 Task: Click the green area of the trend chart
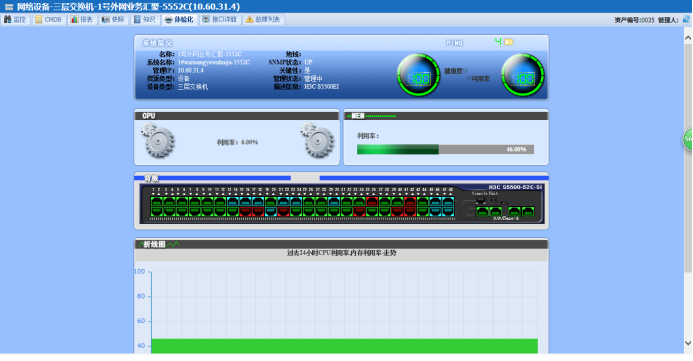tap(344, 346)
